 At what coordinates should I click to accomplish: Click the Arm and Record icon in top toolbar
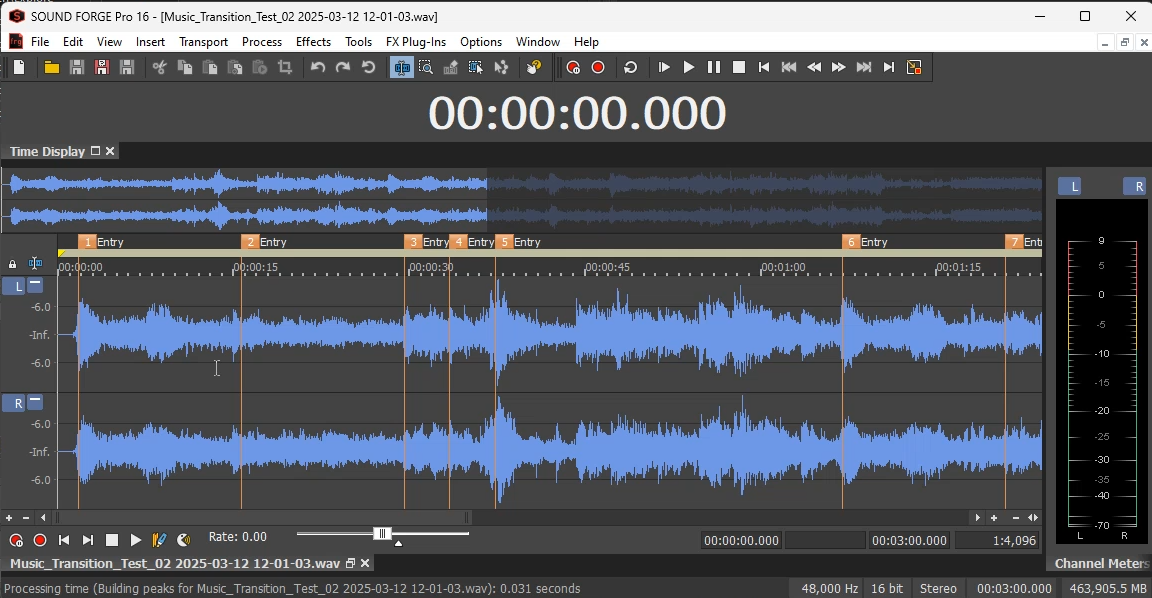tap(573, 68)
